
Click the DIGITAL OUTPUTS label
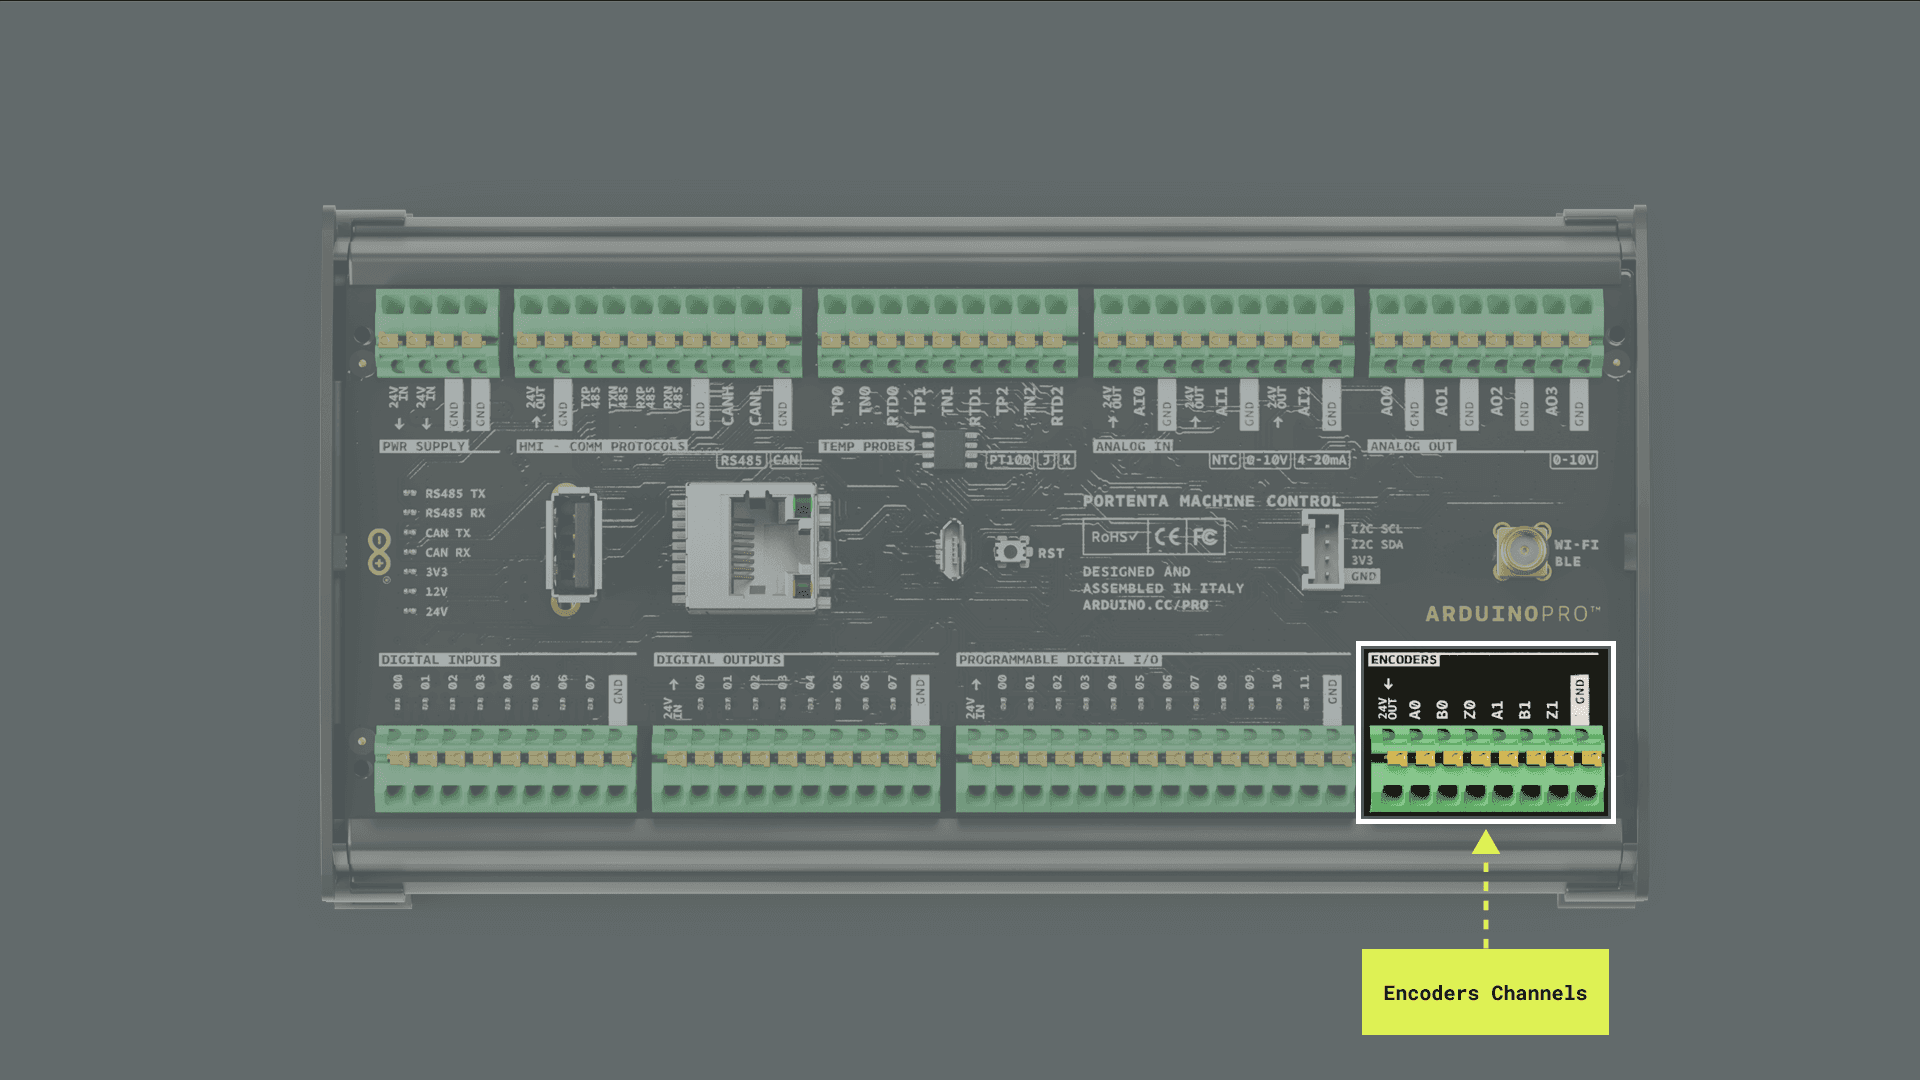click(x=718, y=660)
